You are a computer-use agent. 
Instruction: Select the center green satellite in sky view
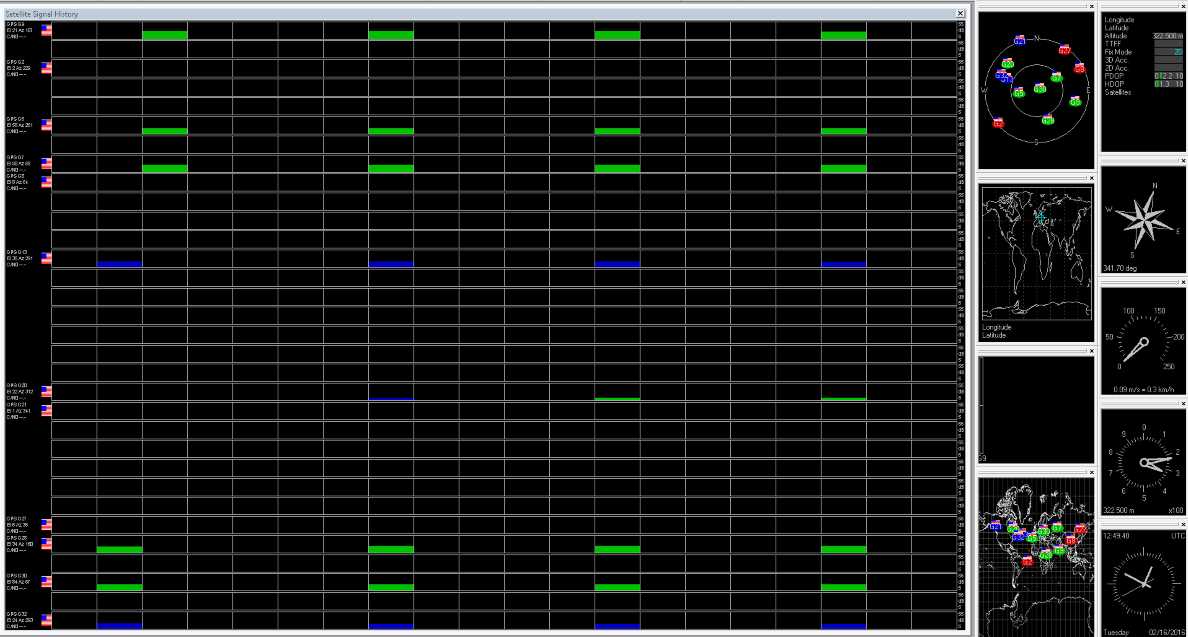[x=1040, y=89]
